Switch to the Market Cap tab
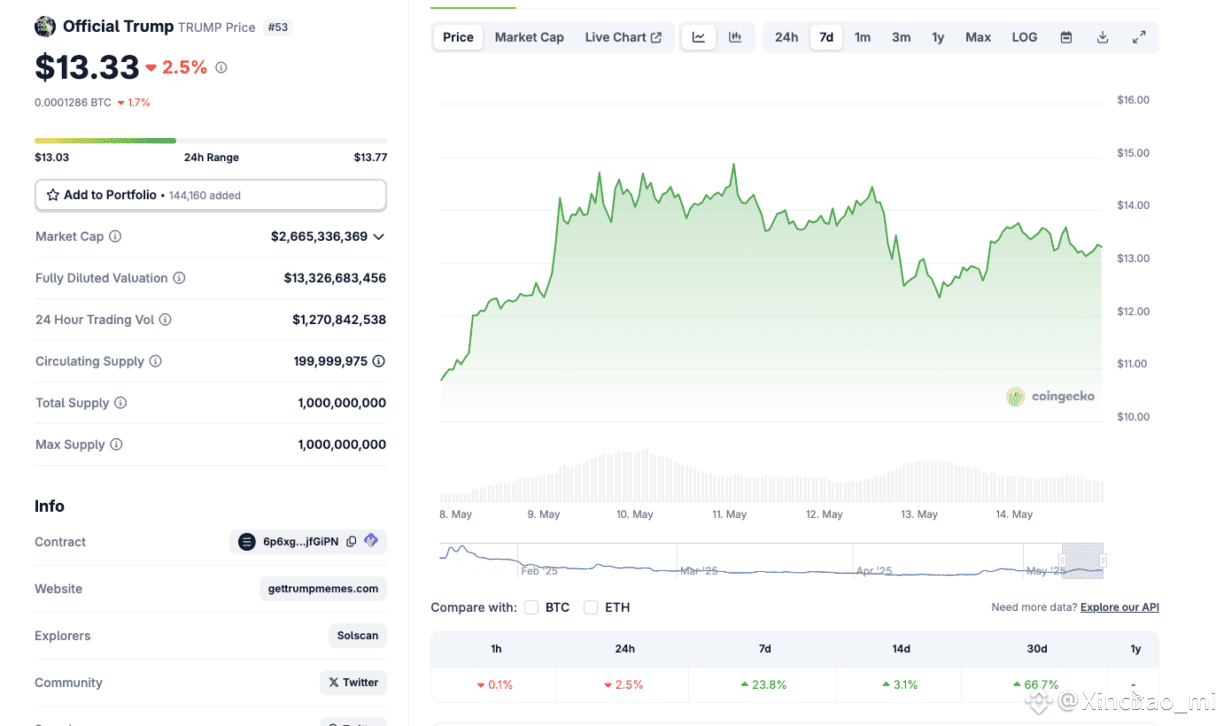Screen dimensions: 1224x726 point(529,37)
